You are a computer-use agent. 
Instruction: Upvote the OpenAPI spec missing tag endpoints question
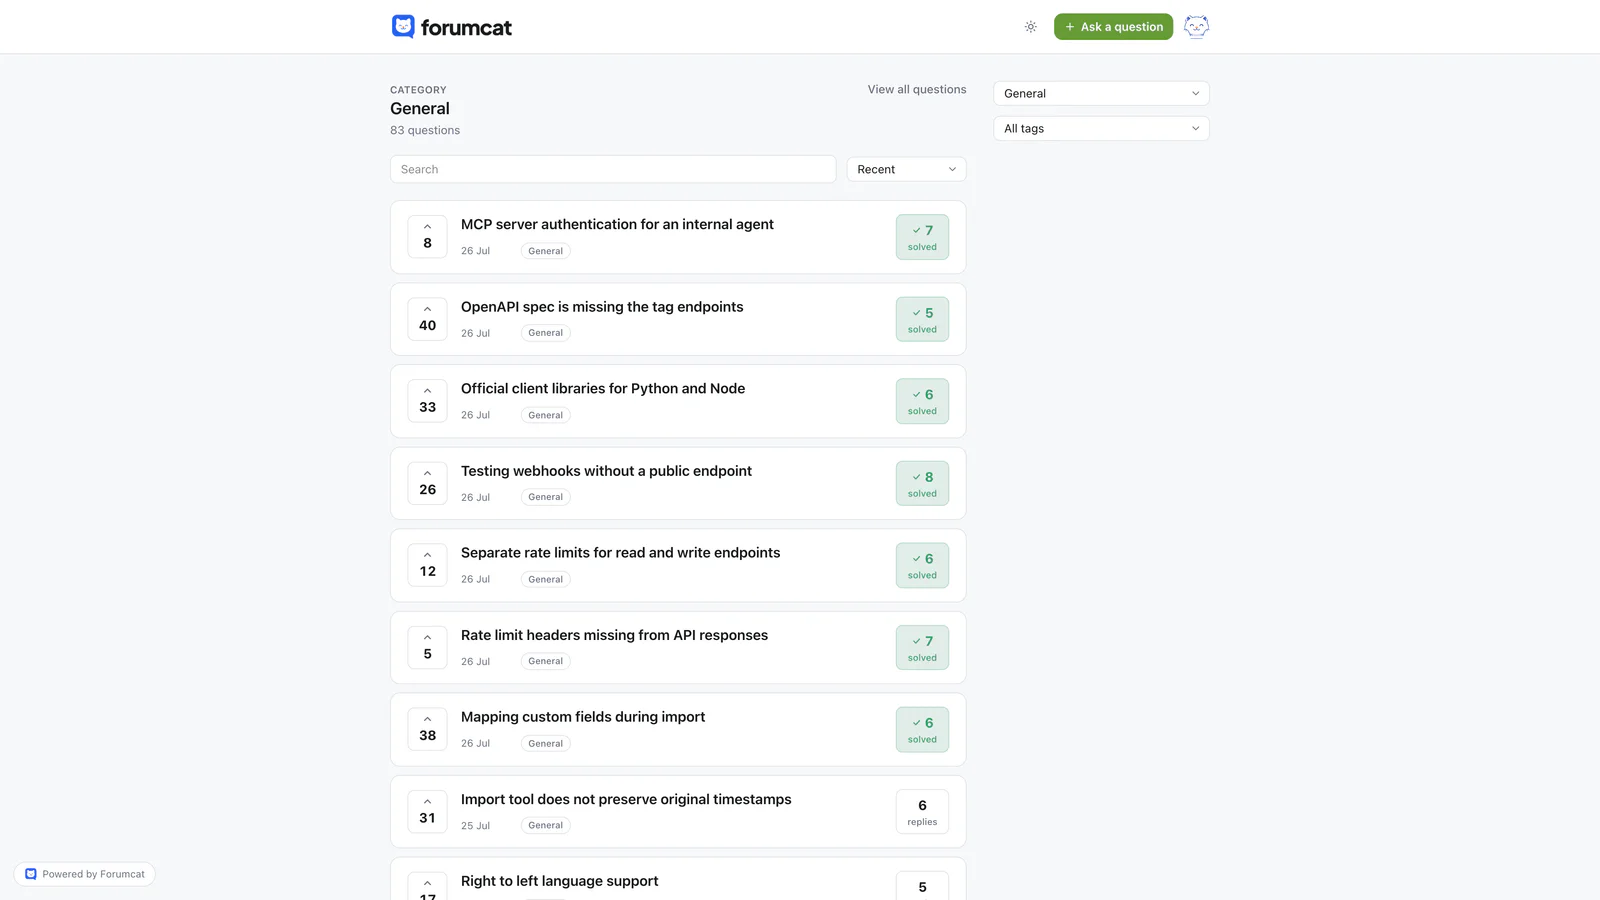pos(427,319)
